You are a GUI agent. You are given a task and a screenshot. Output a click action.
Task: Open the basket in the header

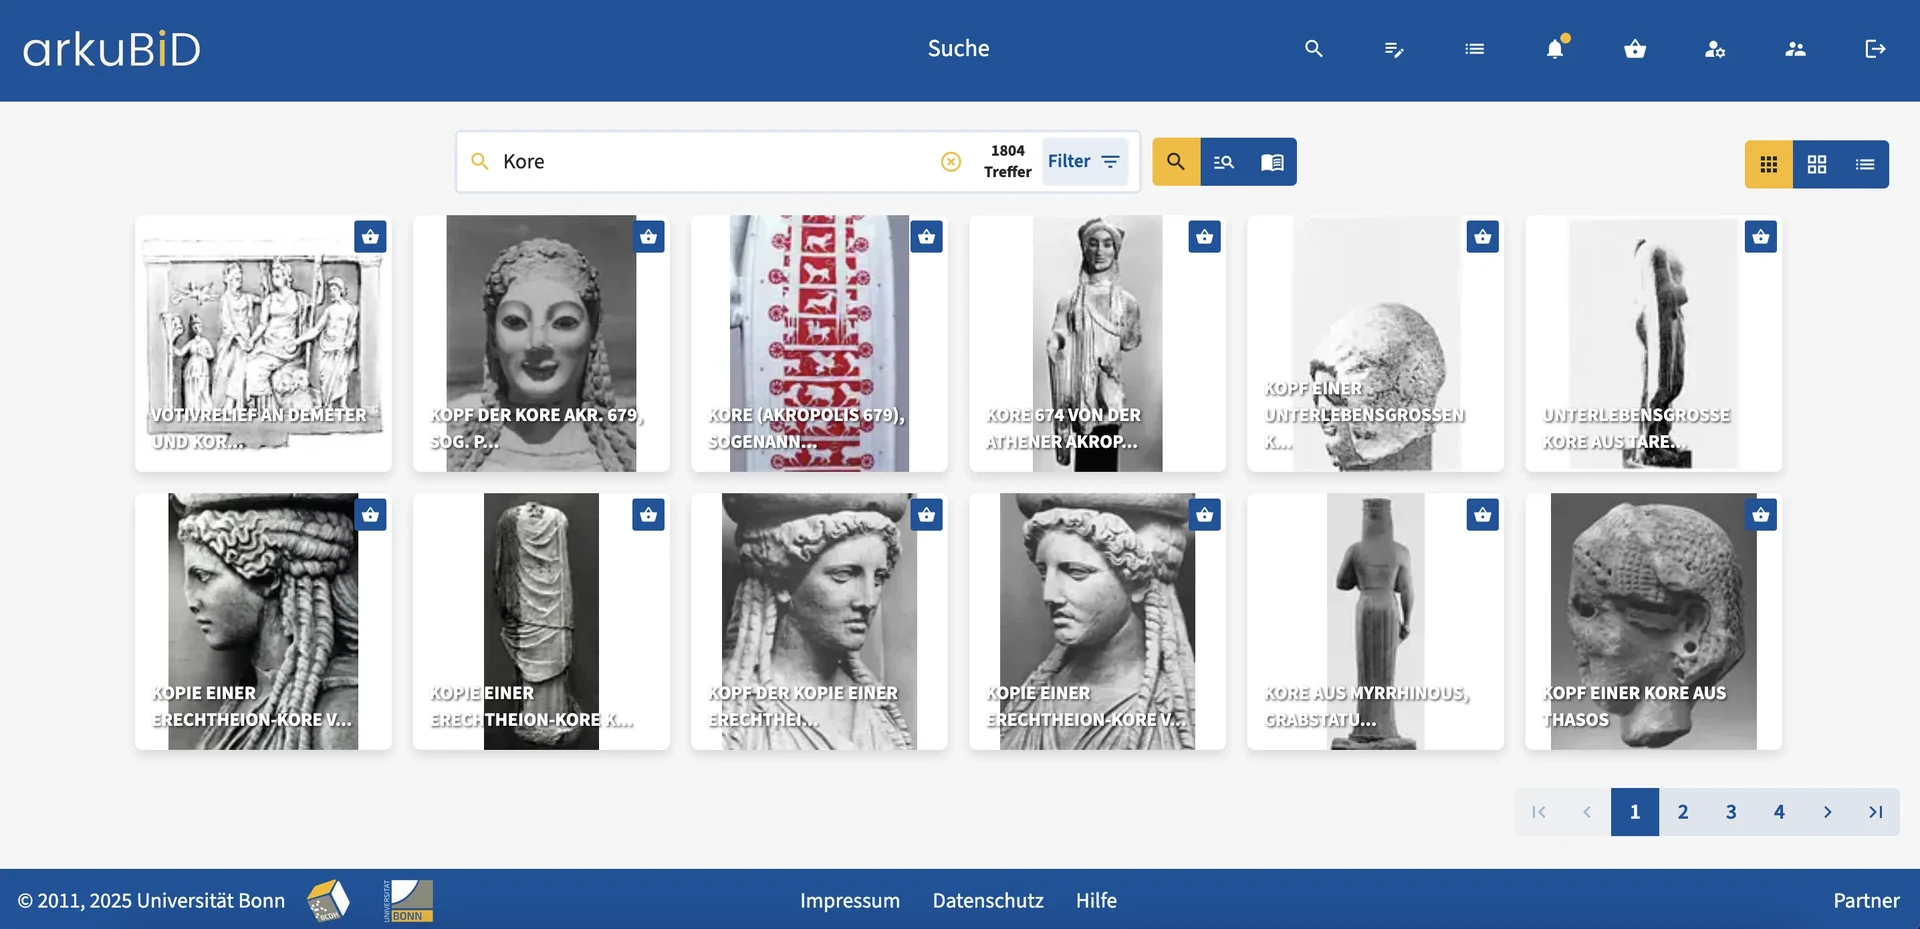click(x=1635, y=49)
